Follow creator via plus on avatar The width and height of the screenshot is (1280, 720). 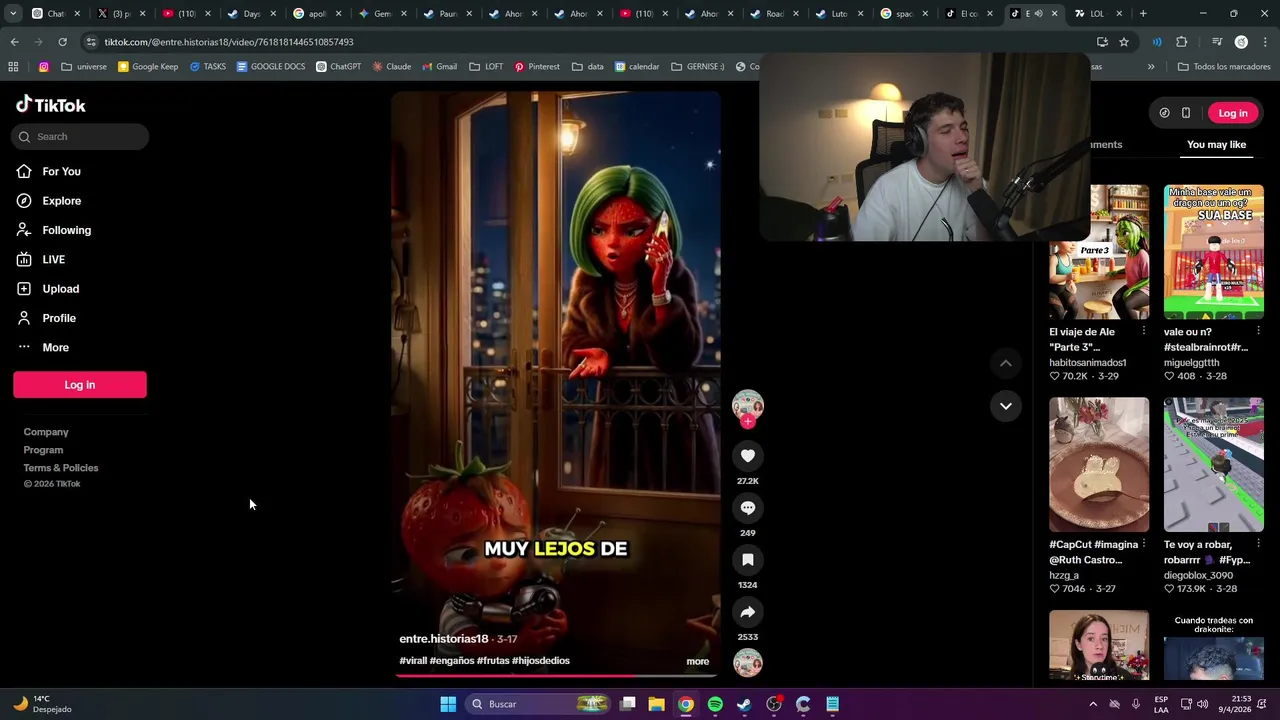click(x=748, y=421)
